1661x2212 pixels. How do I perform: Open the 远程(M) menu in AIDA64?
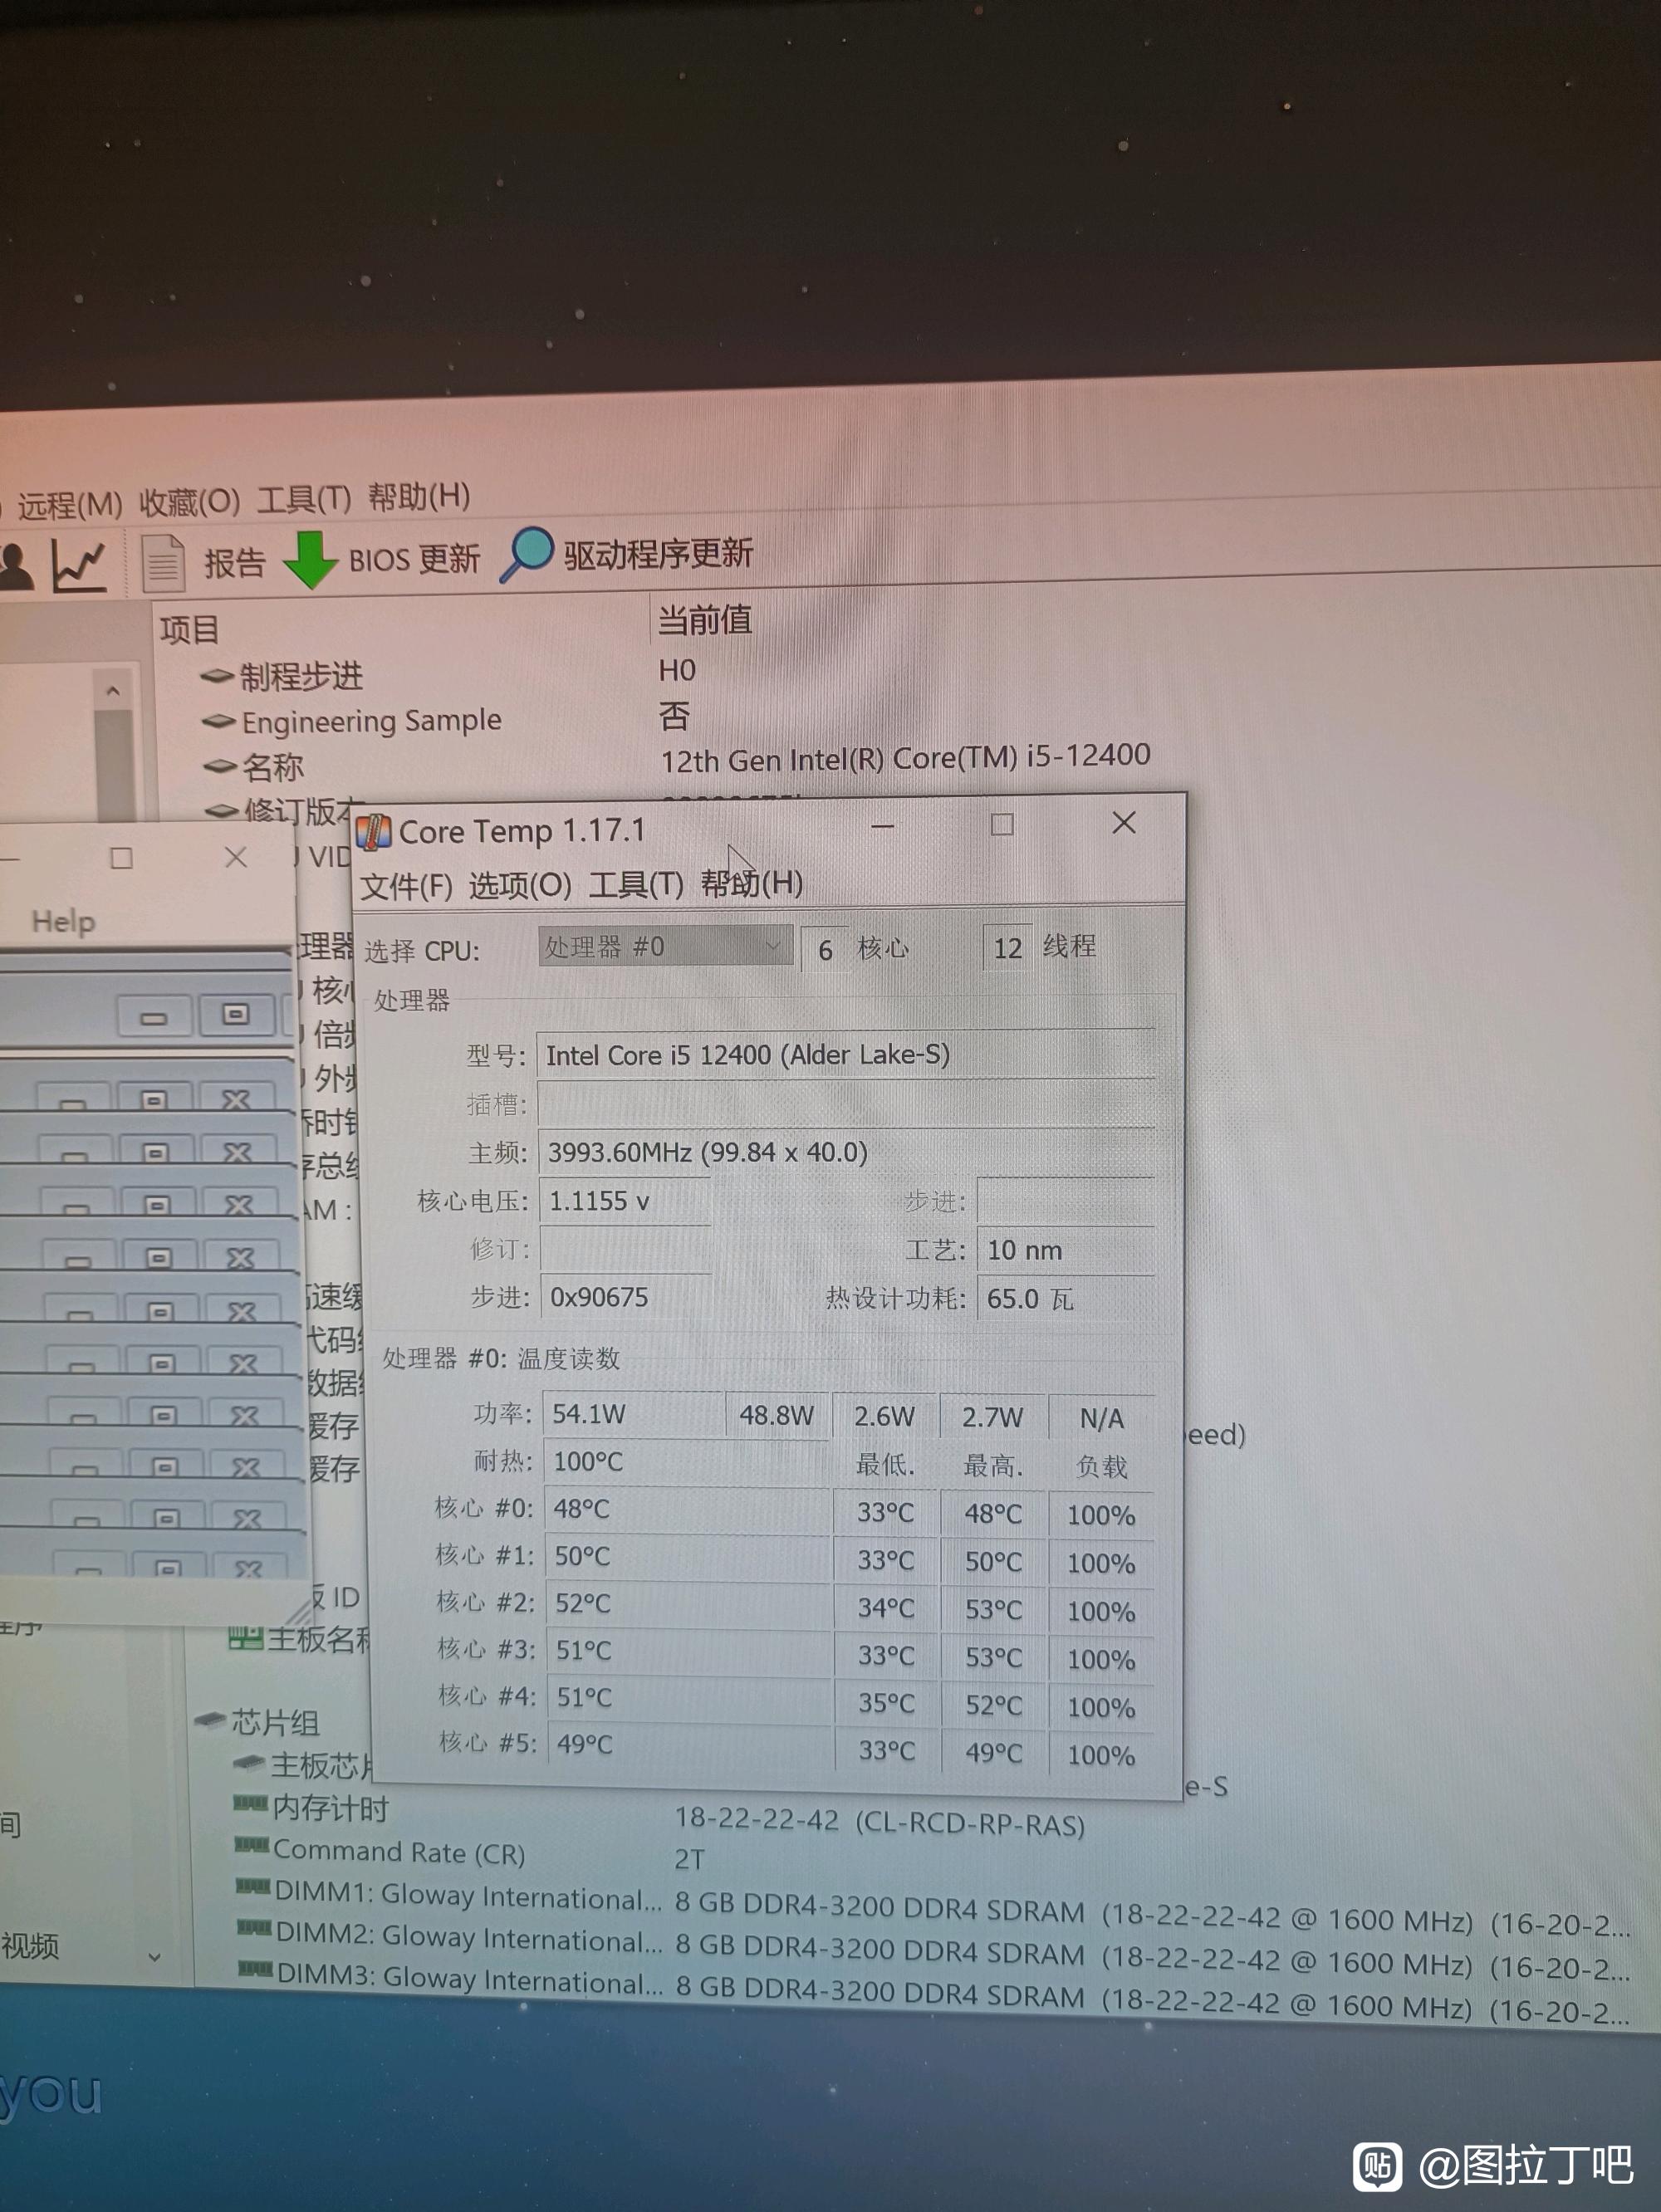click(69, 505)
